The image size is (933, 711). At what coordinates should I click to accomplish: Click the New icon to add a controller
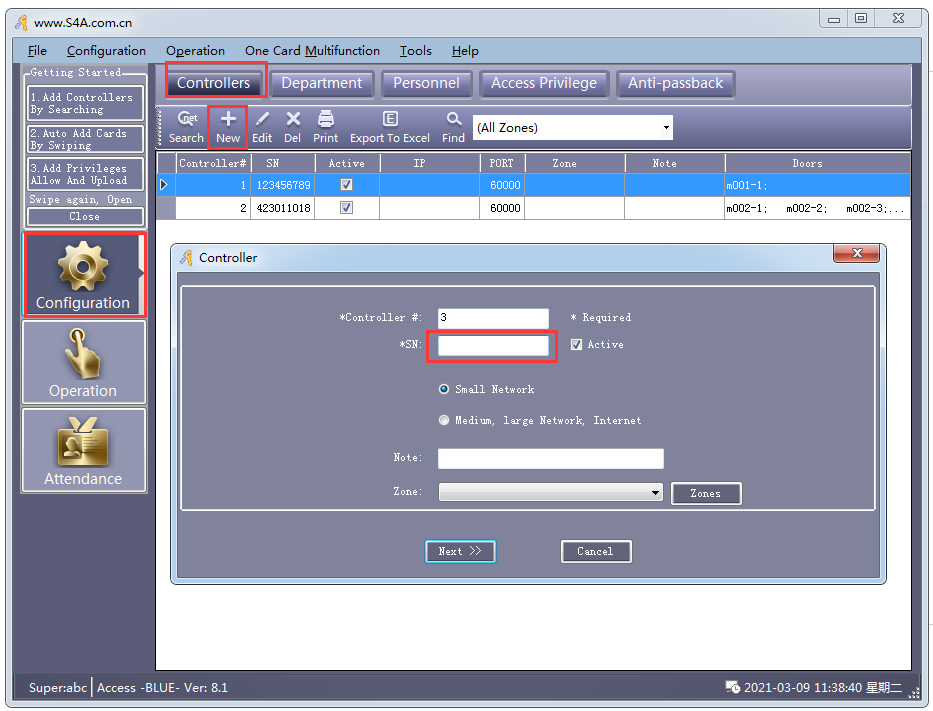[x=227, y=125]
